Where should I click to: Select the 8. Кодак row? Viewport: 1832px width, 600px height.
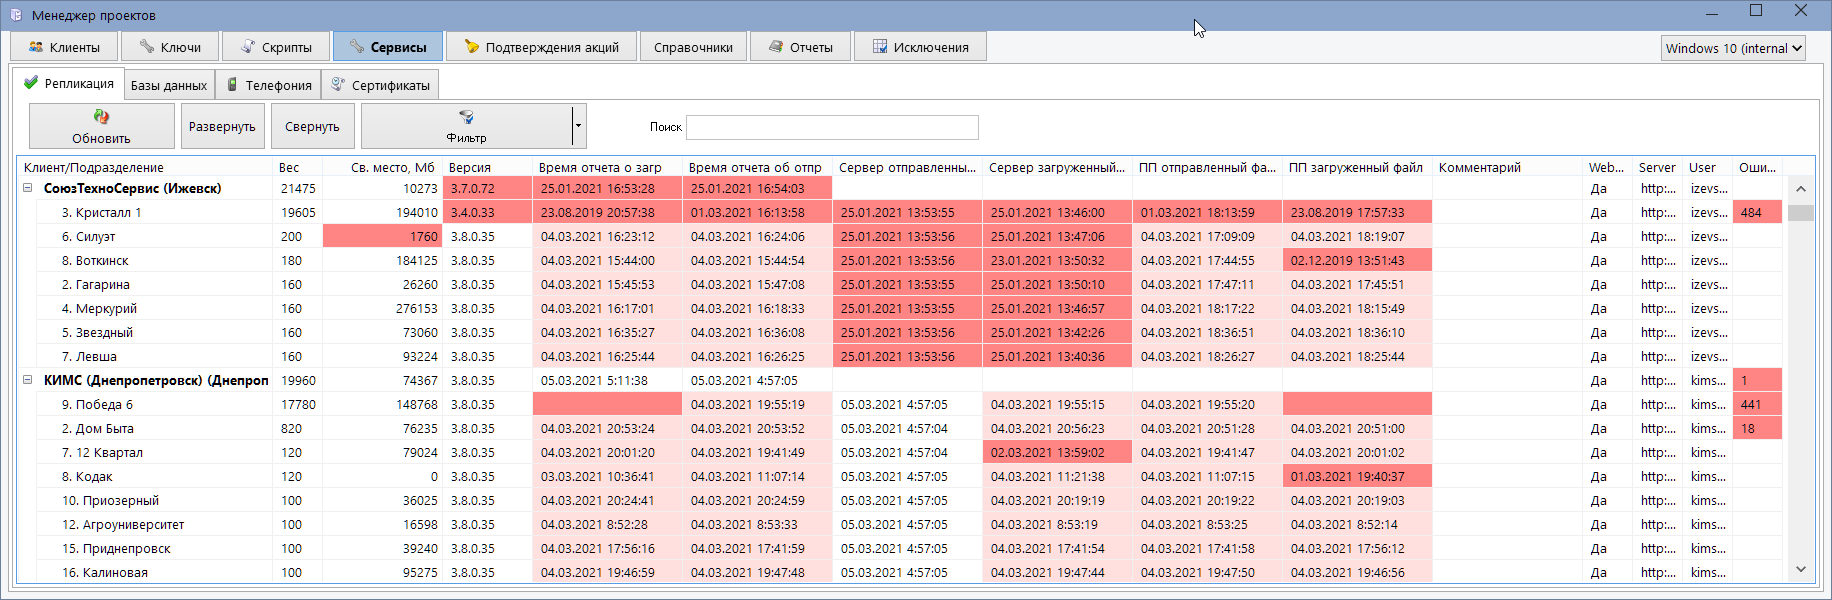pyautogui.click(x=900, y=476)
